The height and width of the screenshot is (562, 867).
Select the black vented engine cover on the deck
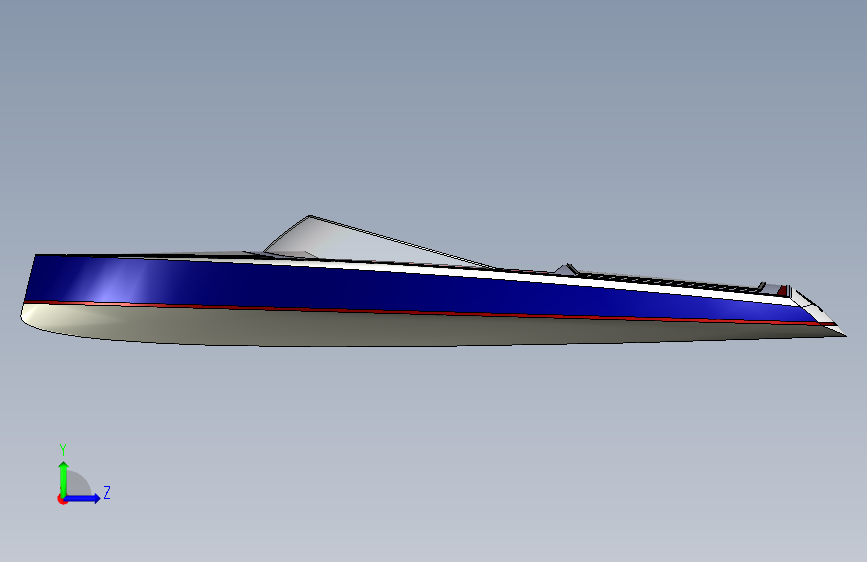click(x=669, y=281)
